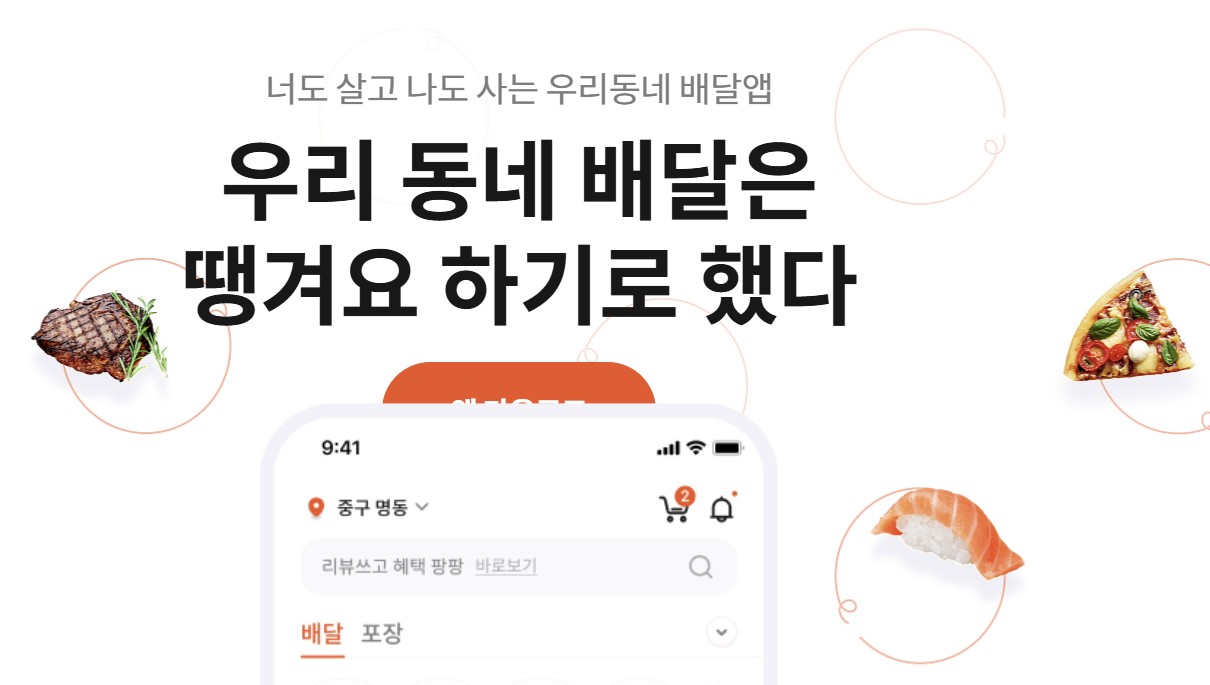This screenshot has height=685, width=1210.
Task: Tap the search magnifier icon
Action: pyautogui.click(x=701, y=567)
